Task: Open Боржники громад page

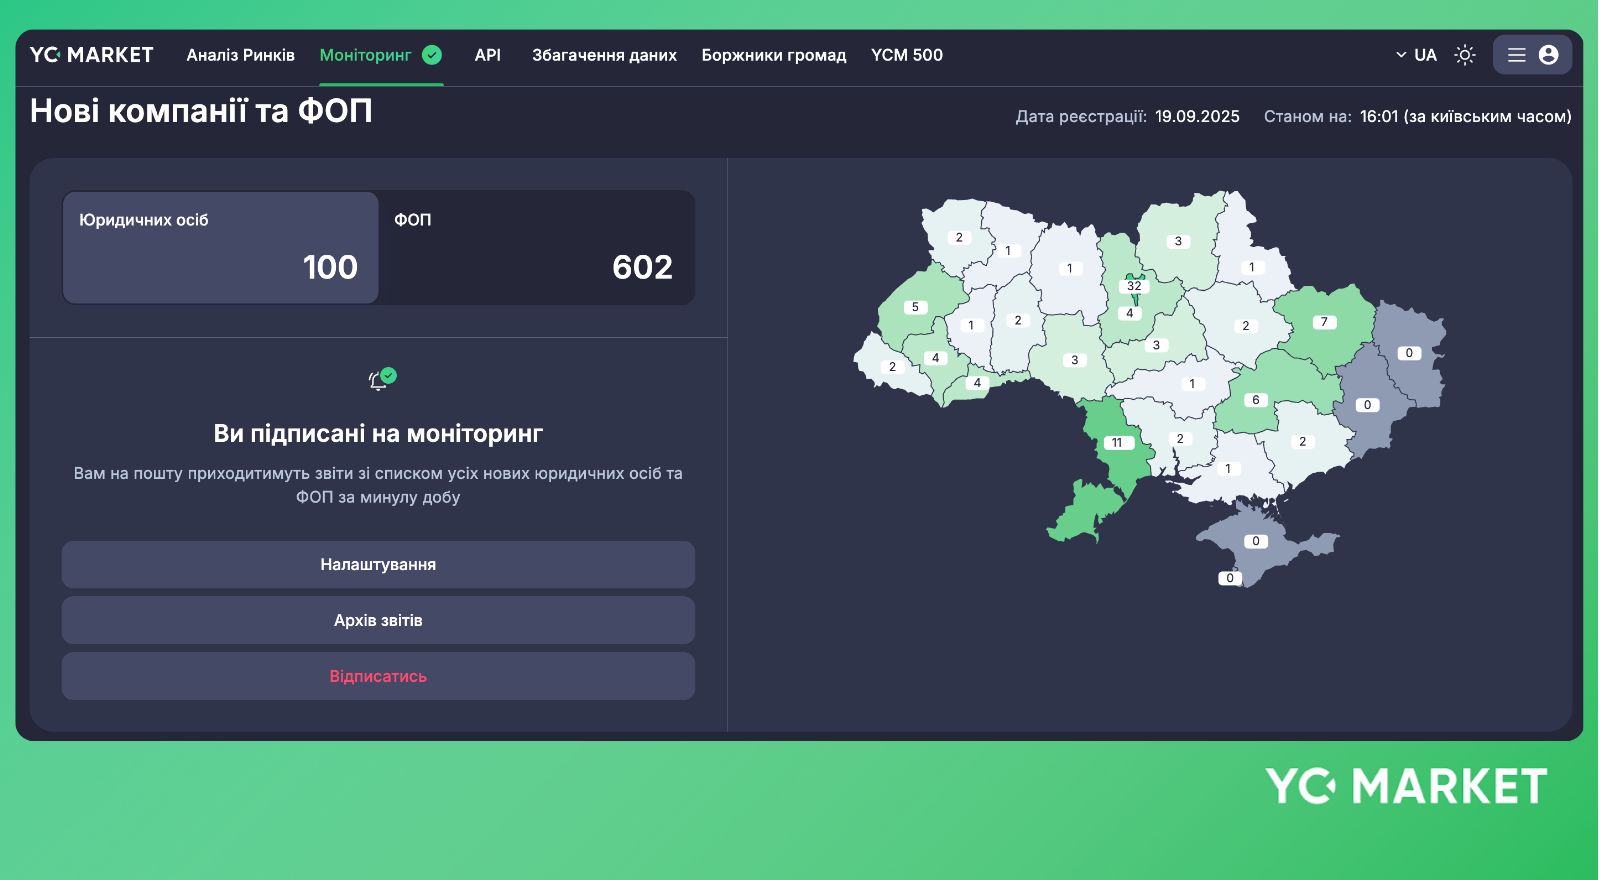Action: (x=774, y=55)
